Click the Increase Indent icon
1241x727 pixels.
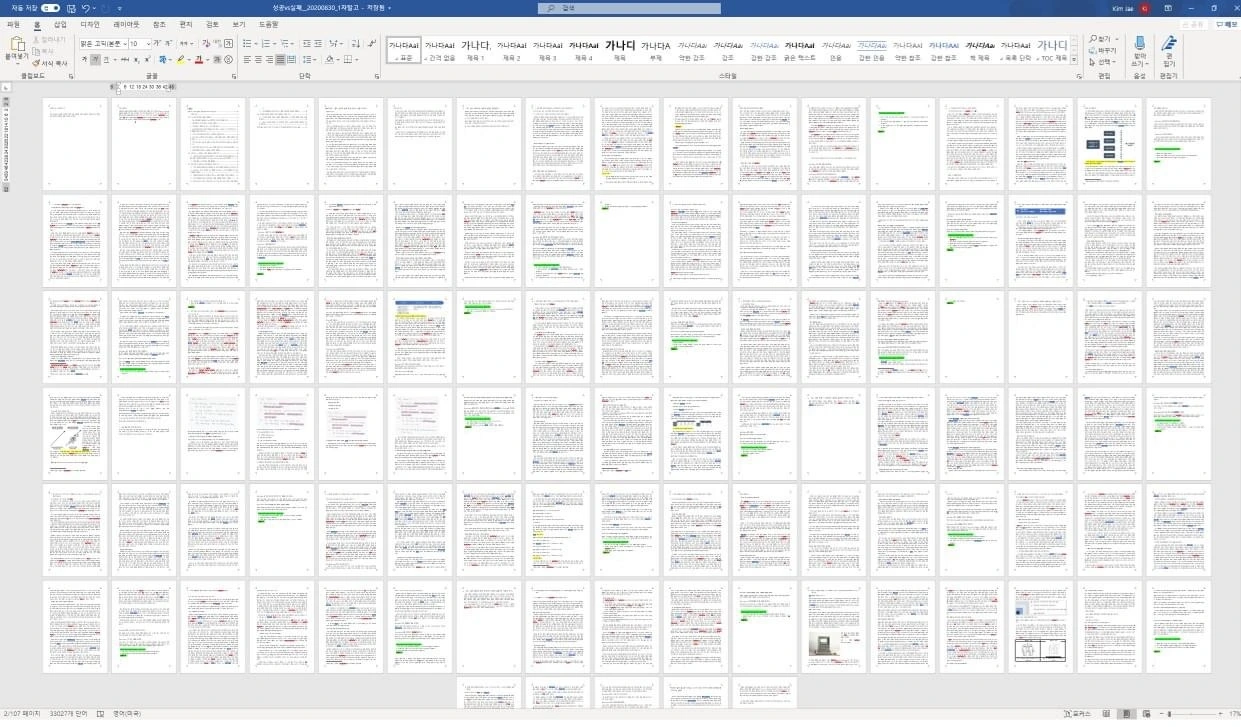tap(319, 44)
